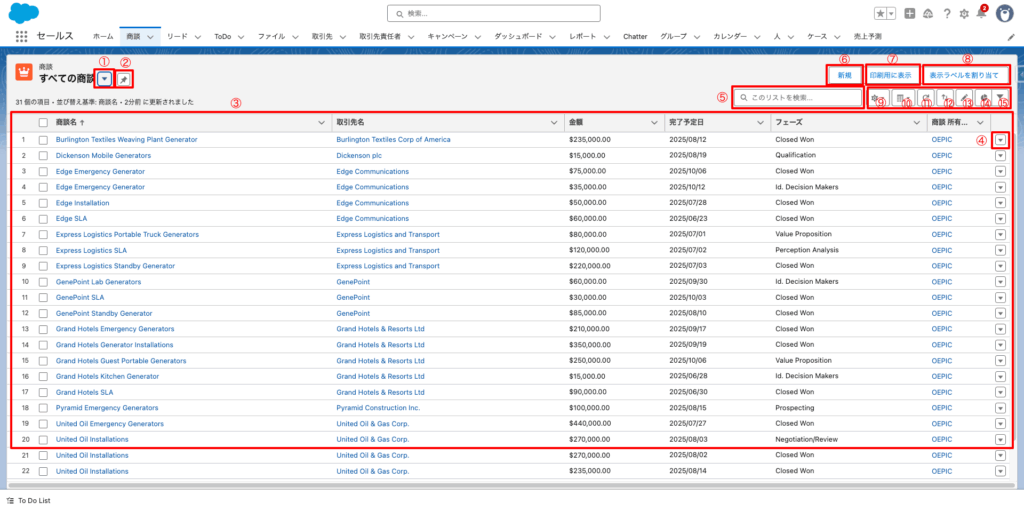Screen dimensions: 1024x511
Task: Focus the このリストを検索 field
Action: (800, 98)
